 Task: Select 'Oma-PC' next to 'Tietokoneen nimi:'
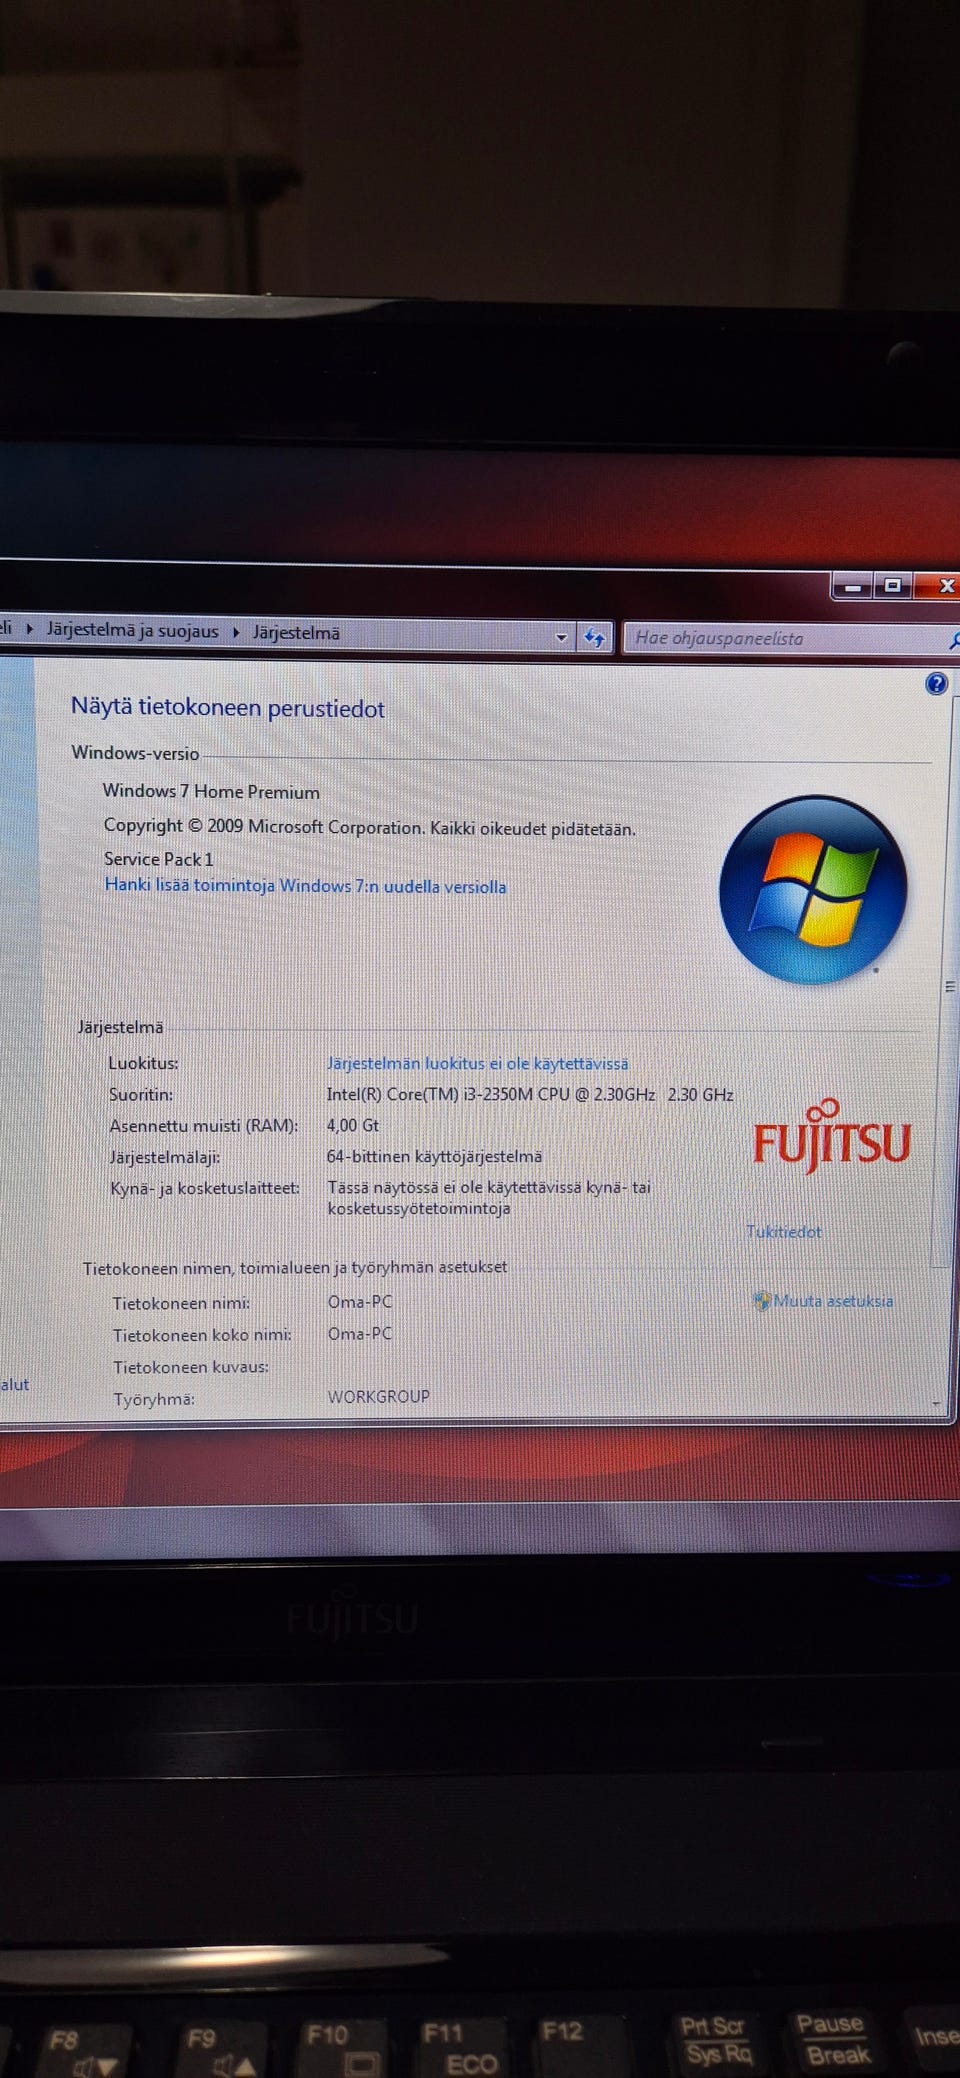pyautogui.click(x=360, y=1302)
